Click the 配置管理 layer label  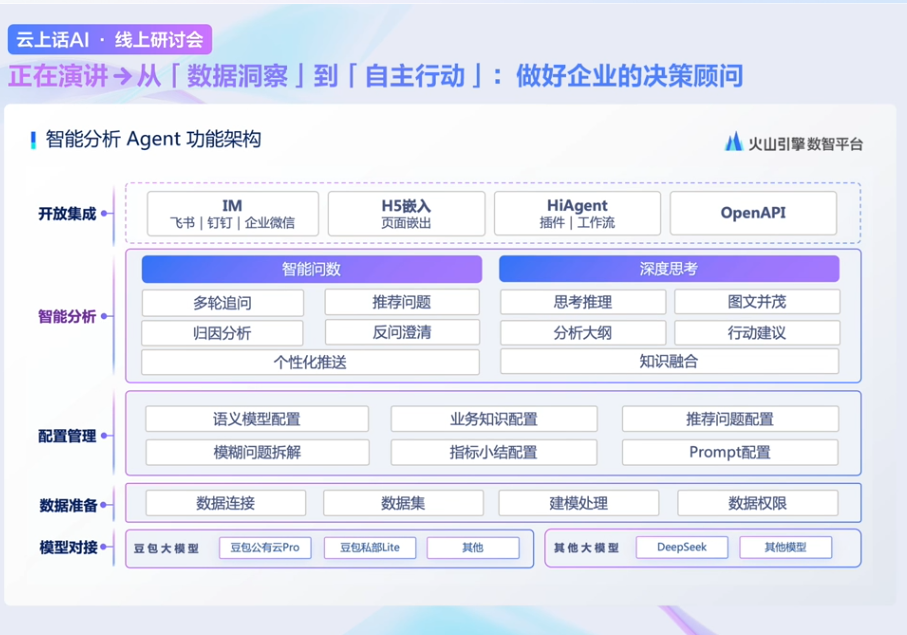pyautogui.click(x=67, y=436)
